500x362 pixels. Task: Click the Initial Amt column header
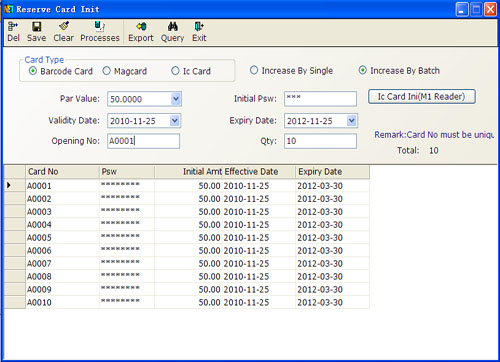(x=188, y=172)
